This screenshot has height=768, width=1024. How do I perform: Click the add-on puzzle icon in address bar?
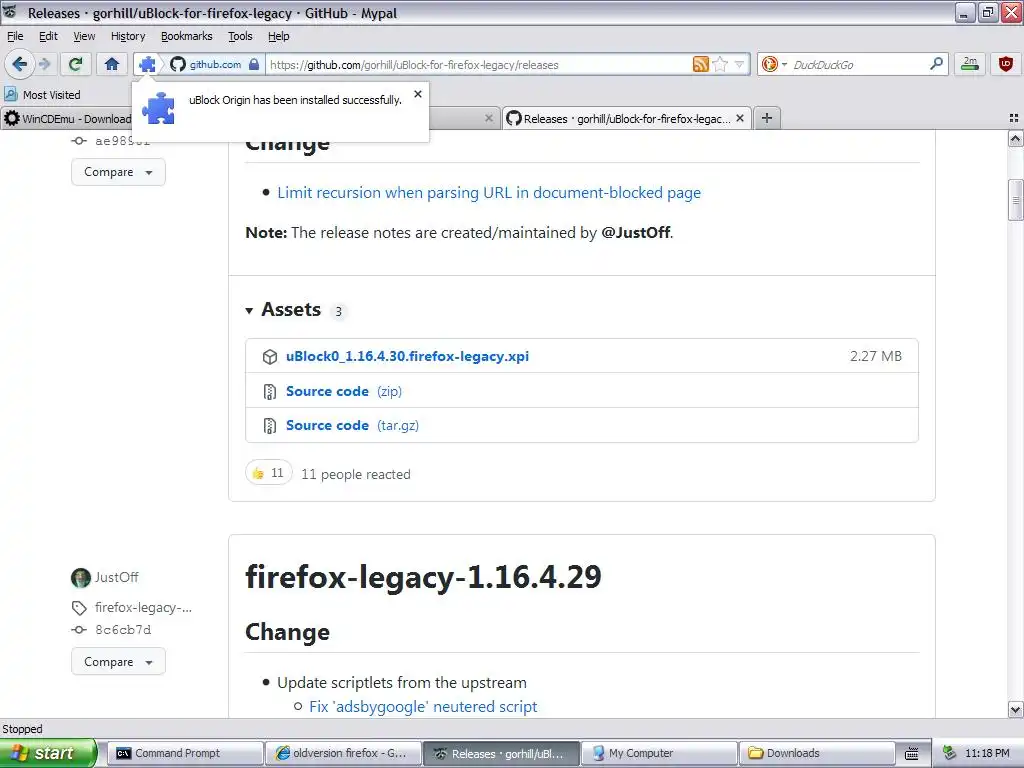point(148,64)
